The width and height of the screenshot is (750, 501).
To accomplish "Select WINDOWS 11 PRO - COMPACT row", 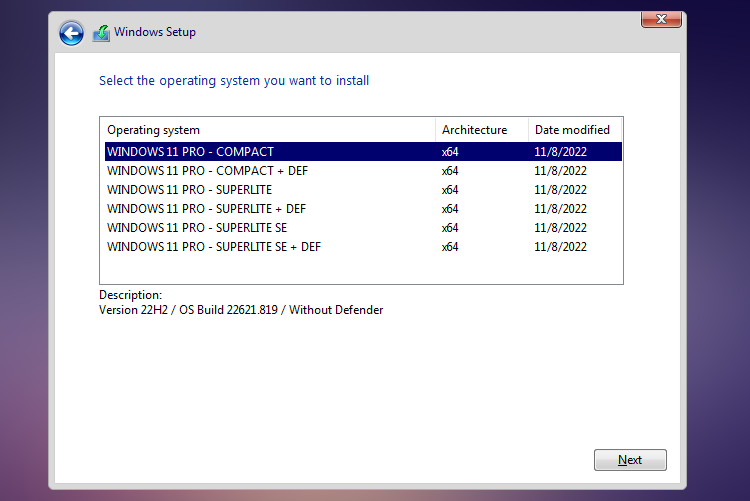I will click(x=363, y=152).
